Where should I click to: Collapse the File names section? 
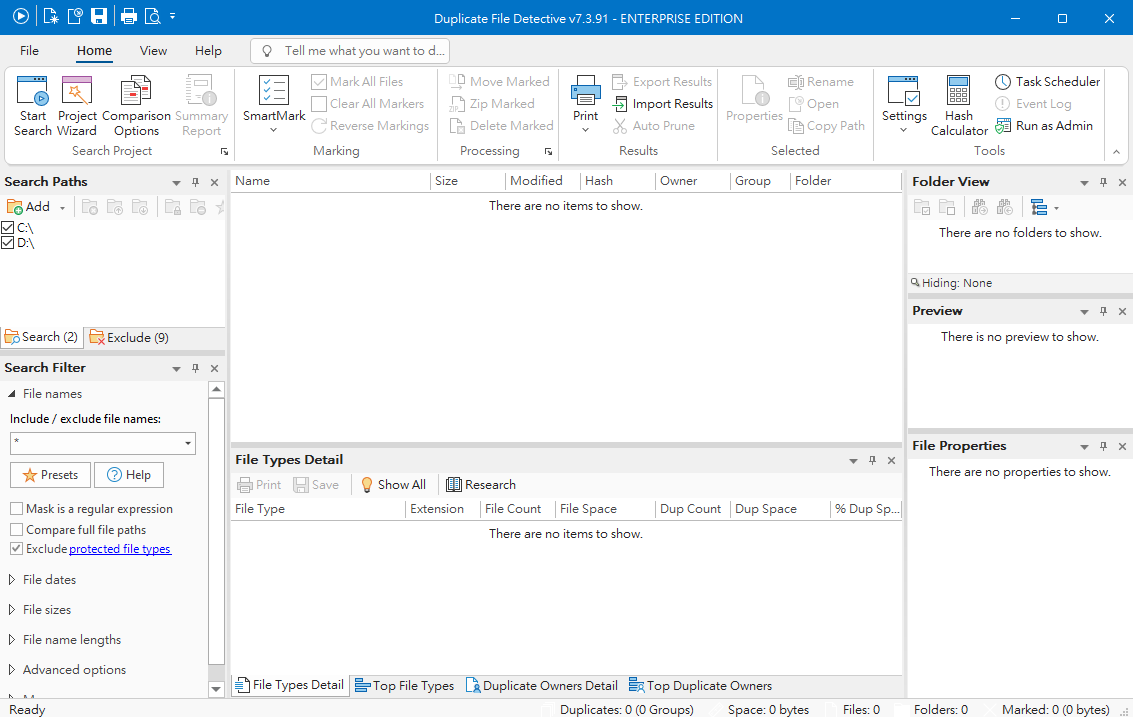pyautogui.click(x=12, y=394)
